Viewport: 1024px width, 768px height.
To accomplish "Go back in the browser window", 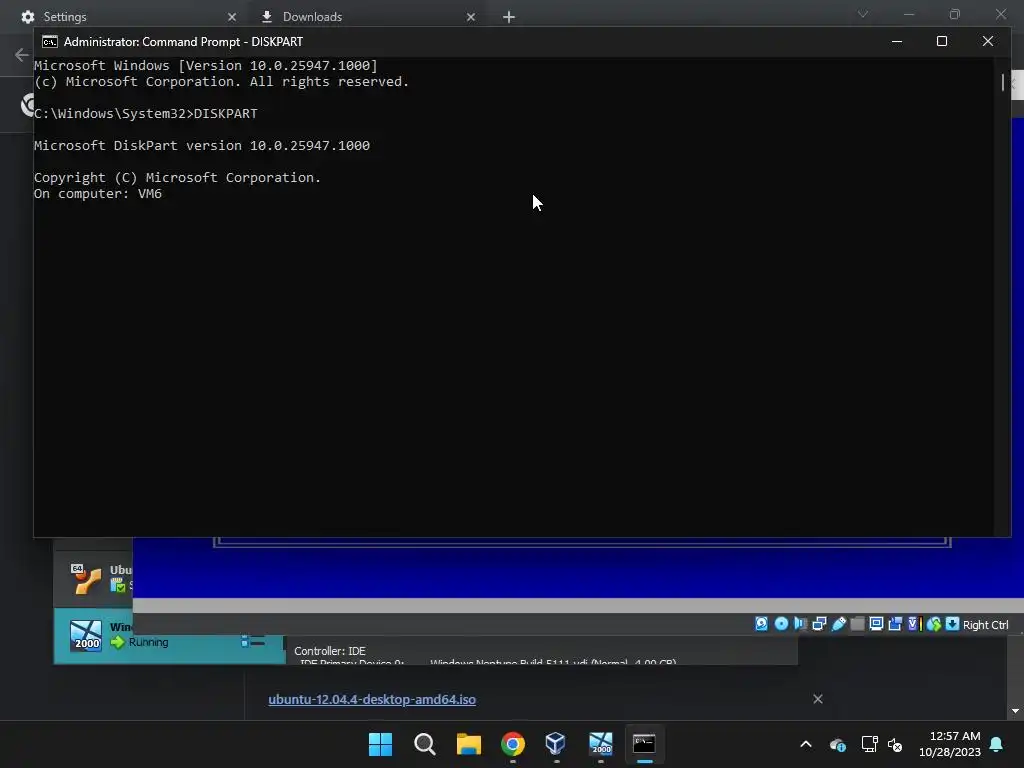I will (22, 55).
